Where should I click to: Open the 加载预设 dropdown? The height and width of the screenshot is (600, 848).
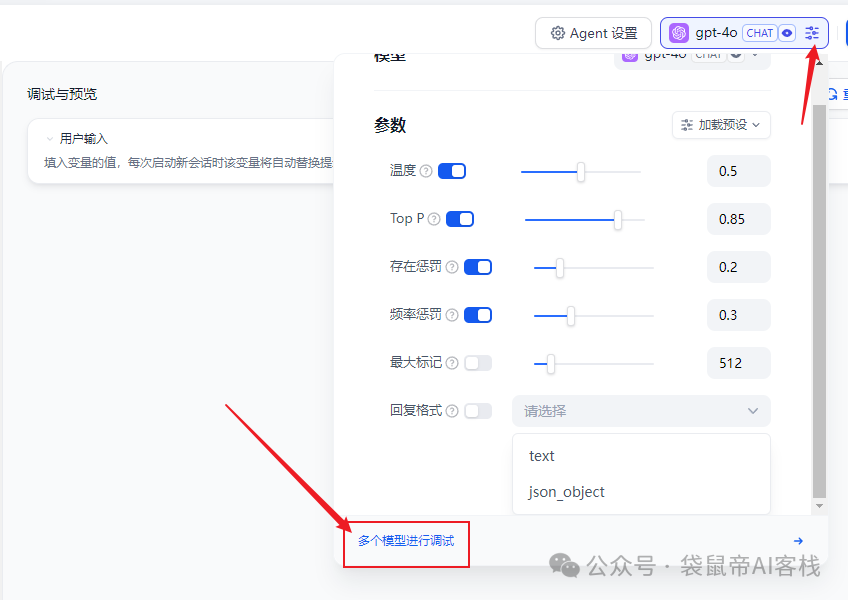(721, 125)
